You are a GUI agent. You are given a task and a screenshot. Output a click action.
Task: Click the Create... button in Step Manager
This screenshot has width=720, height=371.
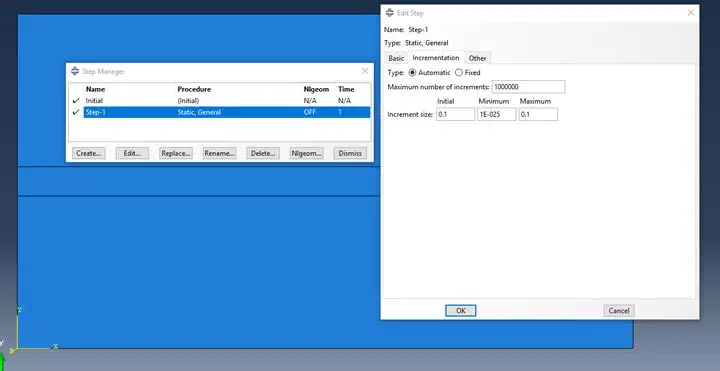pyautogui.click(x=89, y=153)
